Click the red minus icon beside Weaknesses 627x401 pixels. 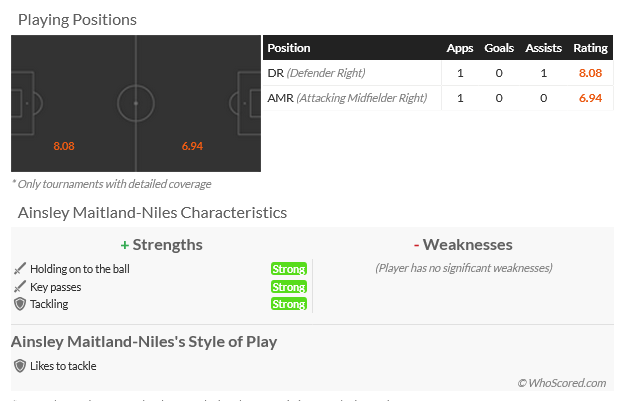click(x=416, y=245)
